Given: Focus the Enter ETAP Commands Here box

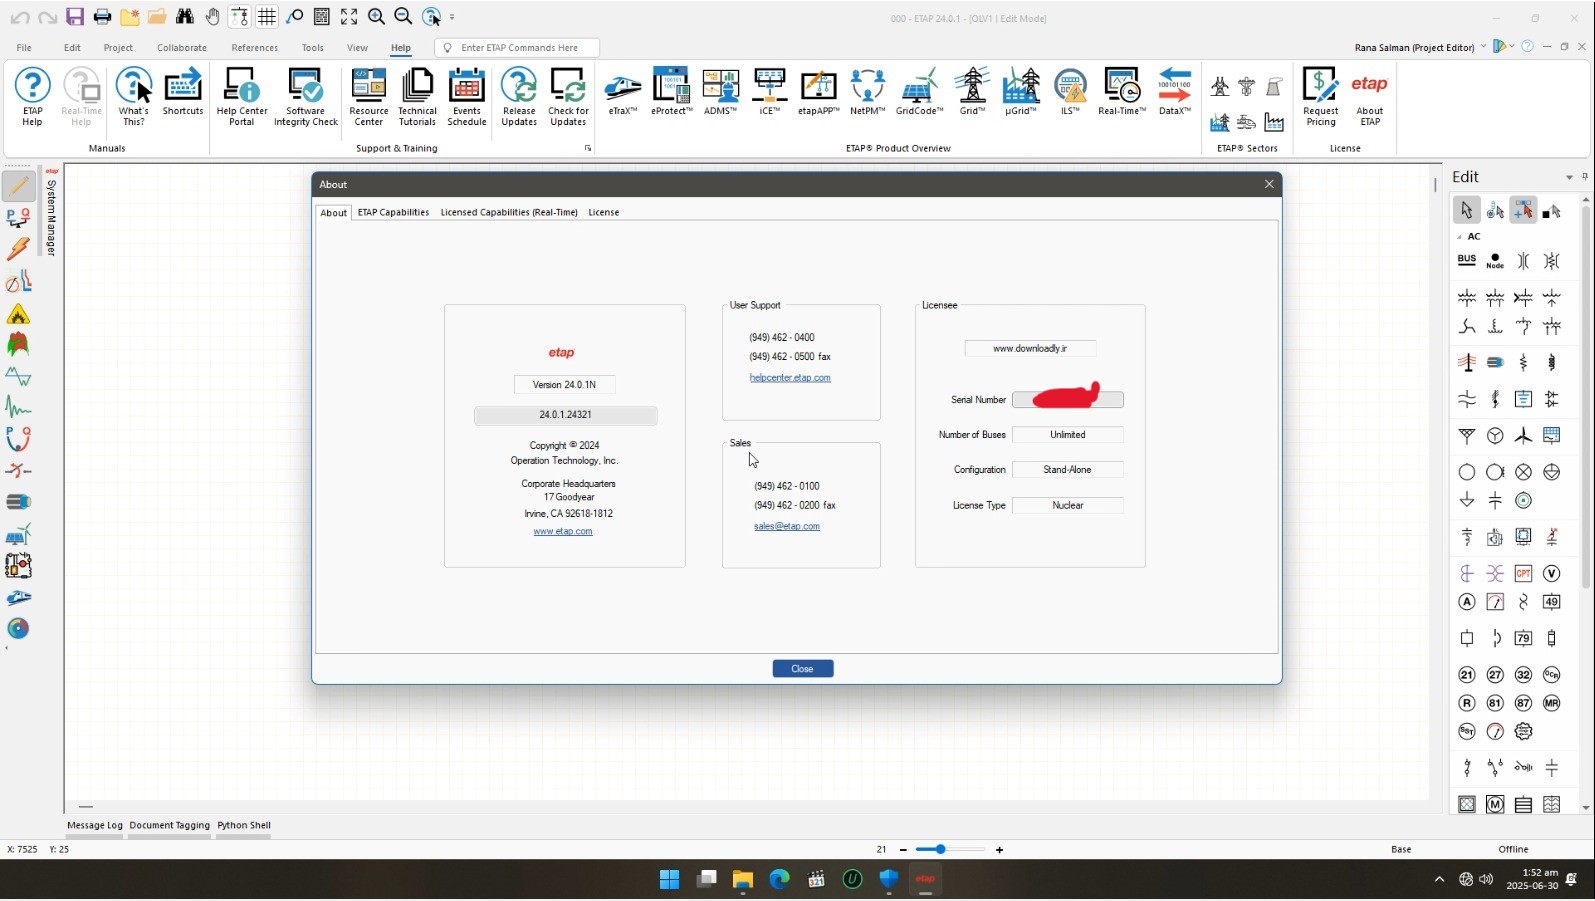Looking at the screenshot, I should click(517, 48).
